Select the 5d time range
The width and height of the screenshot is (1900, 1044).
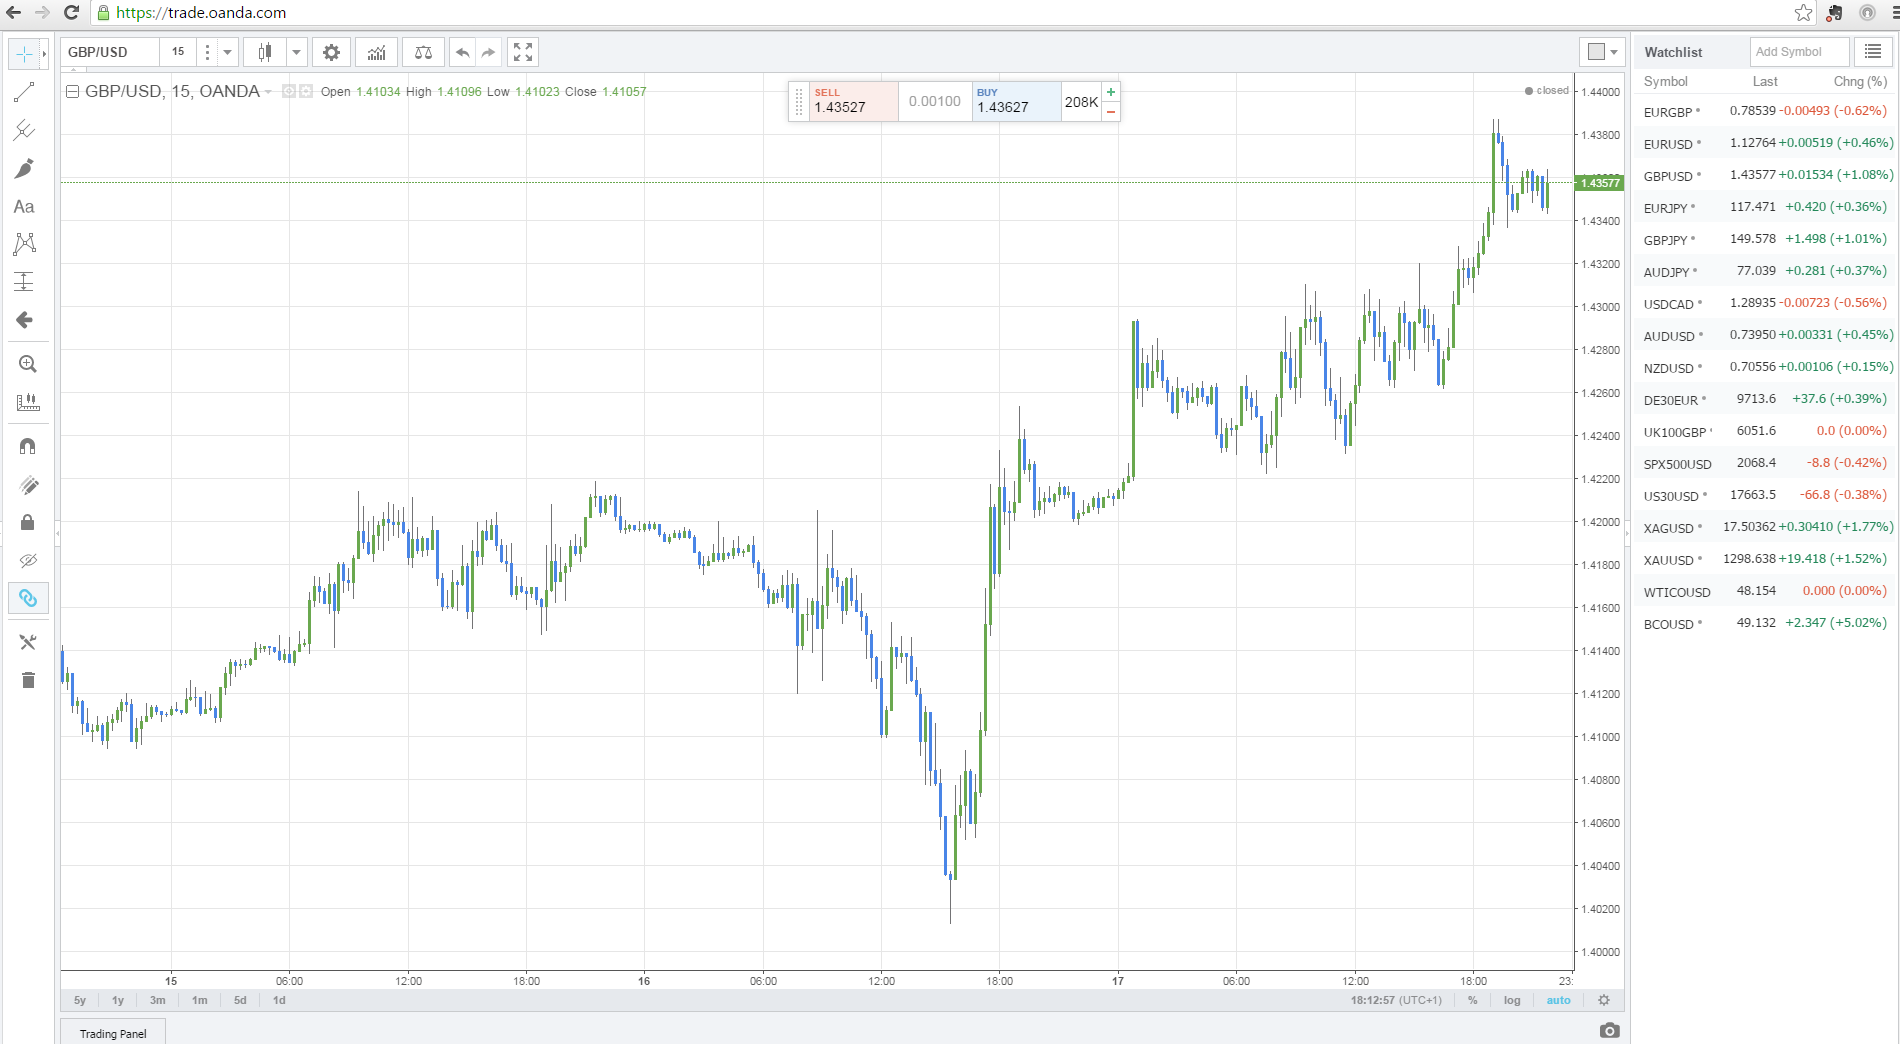click(x=240, y=1000)
